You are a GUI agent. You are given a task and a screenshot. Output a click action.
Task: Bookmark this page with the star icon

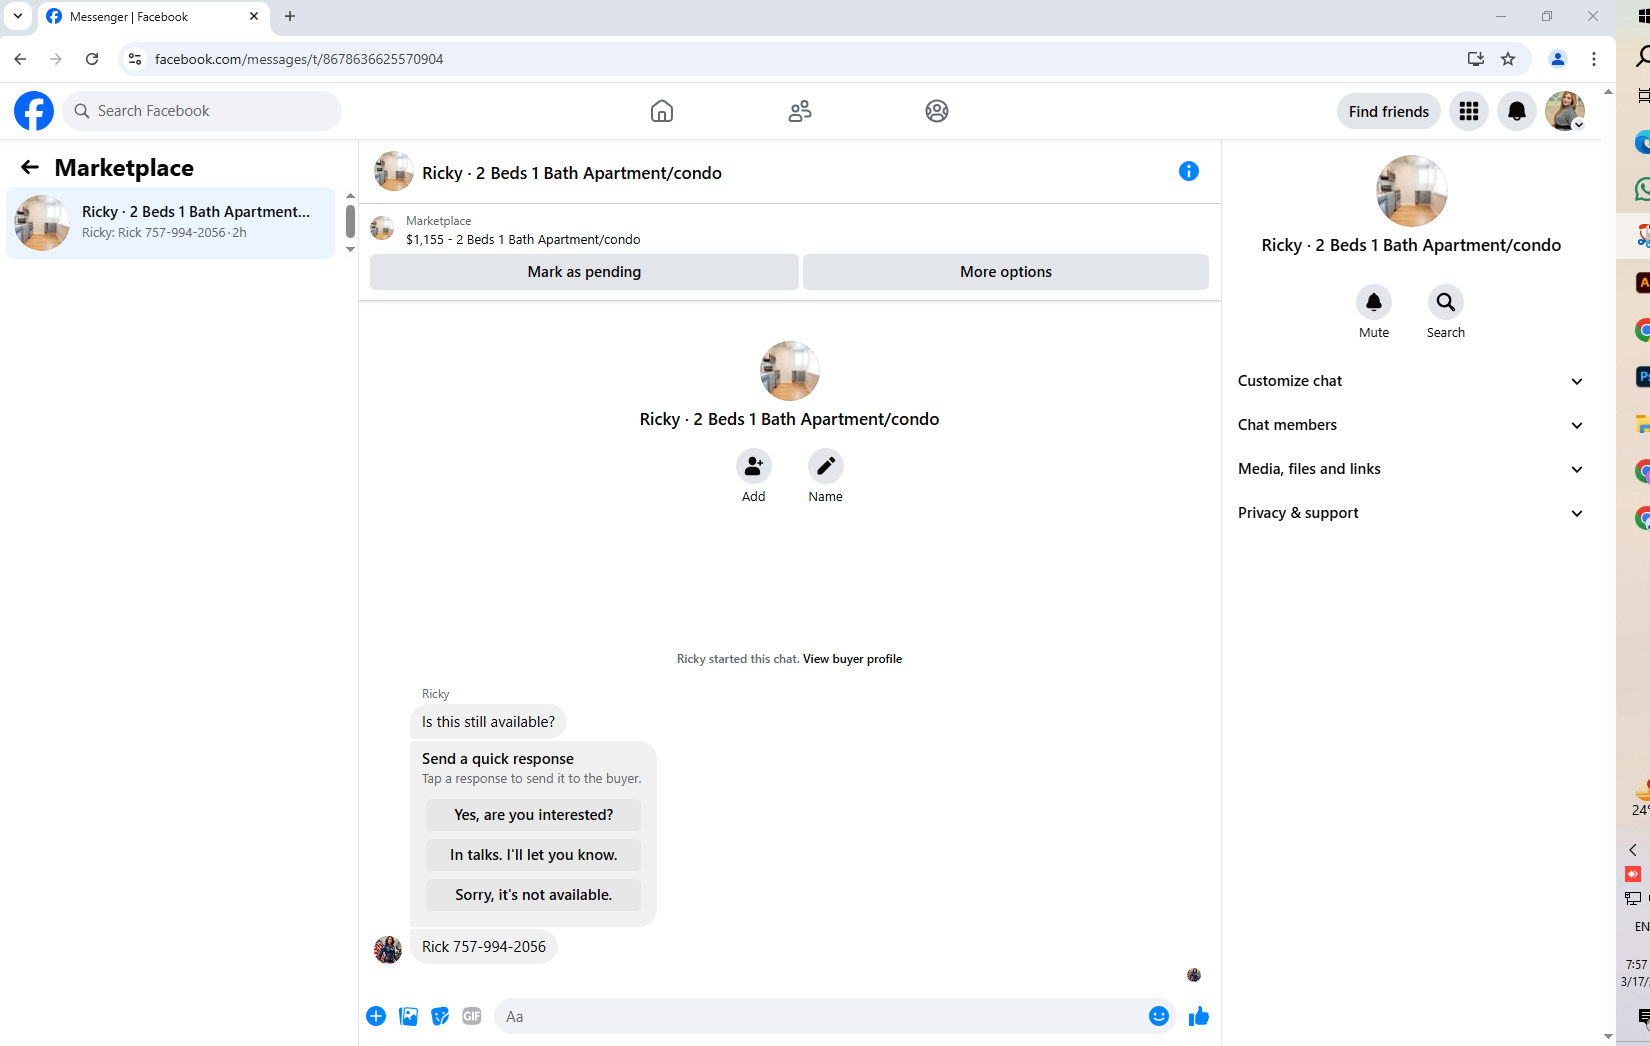click(x=1508, y=59)
